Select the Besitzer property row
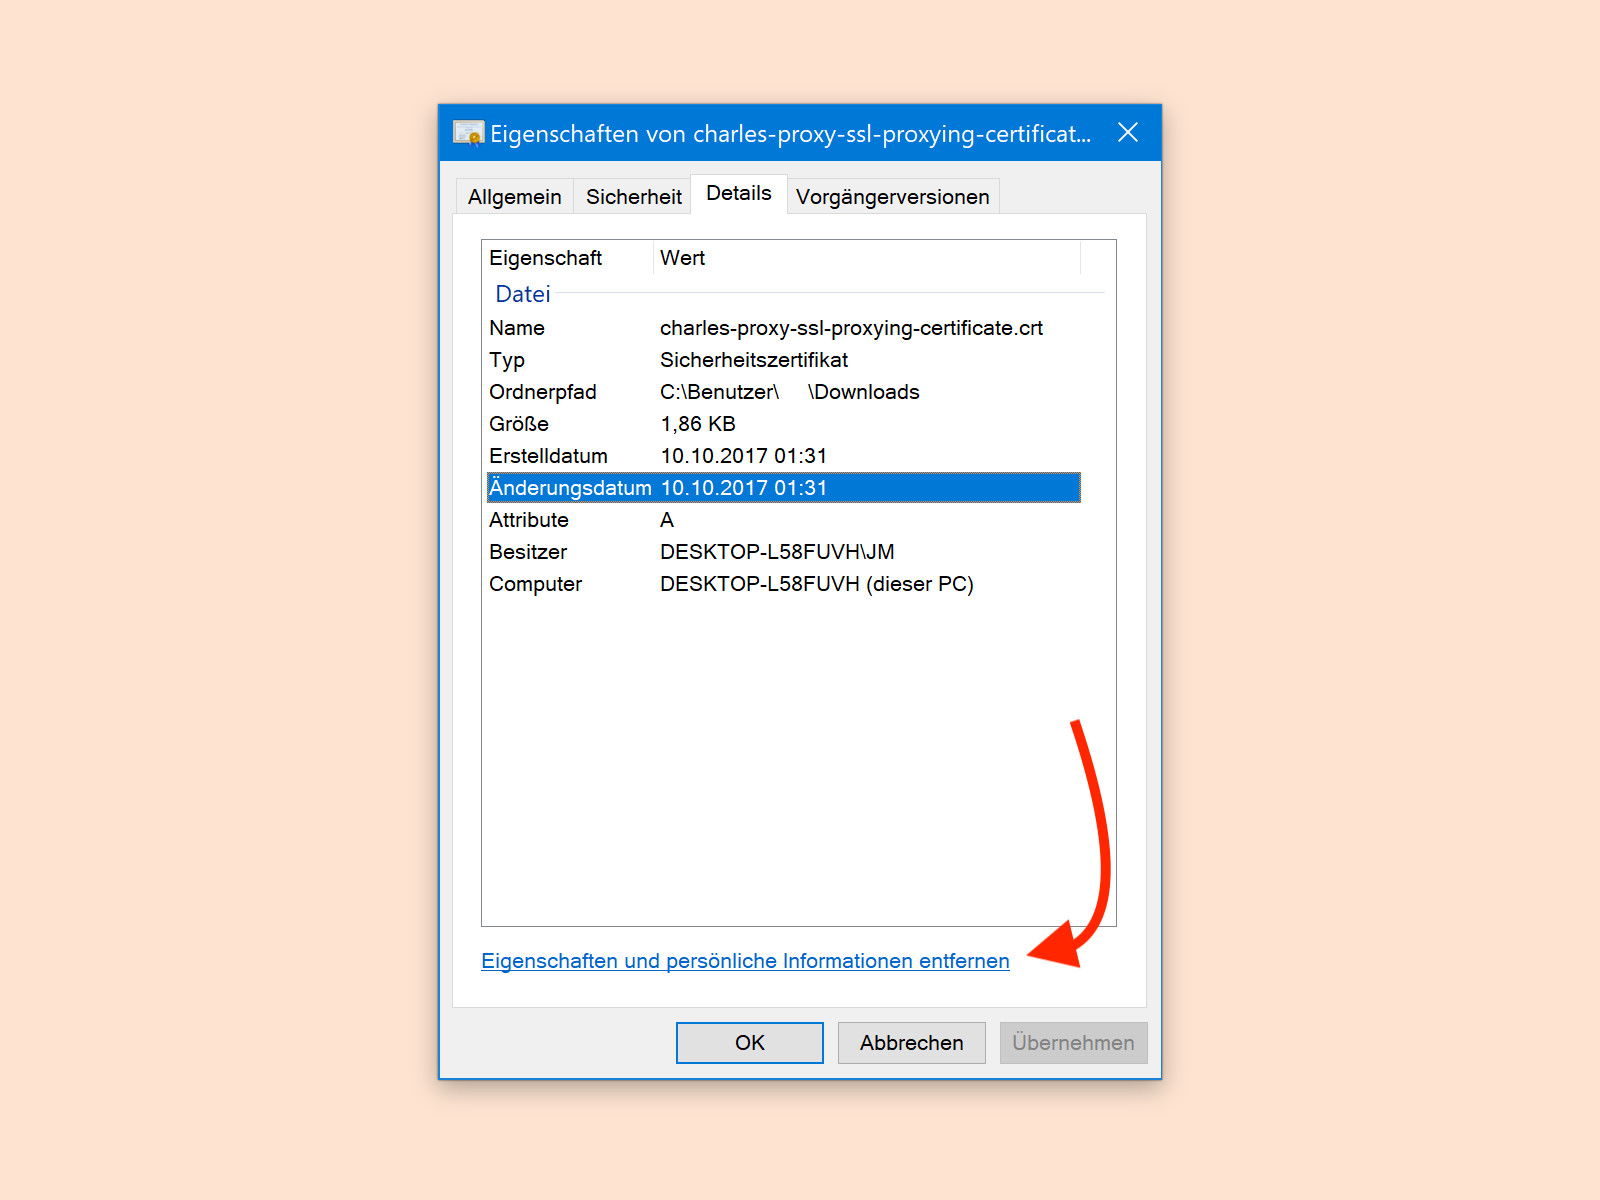1600x1200 pixels. point(783,552)
